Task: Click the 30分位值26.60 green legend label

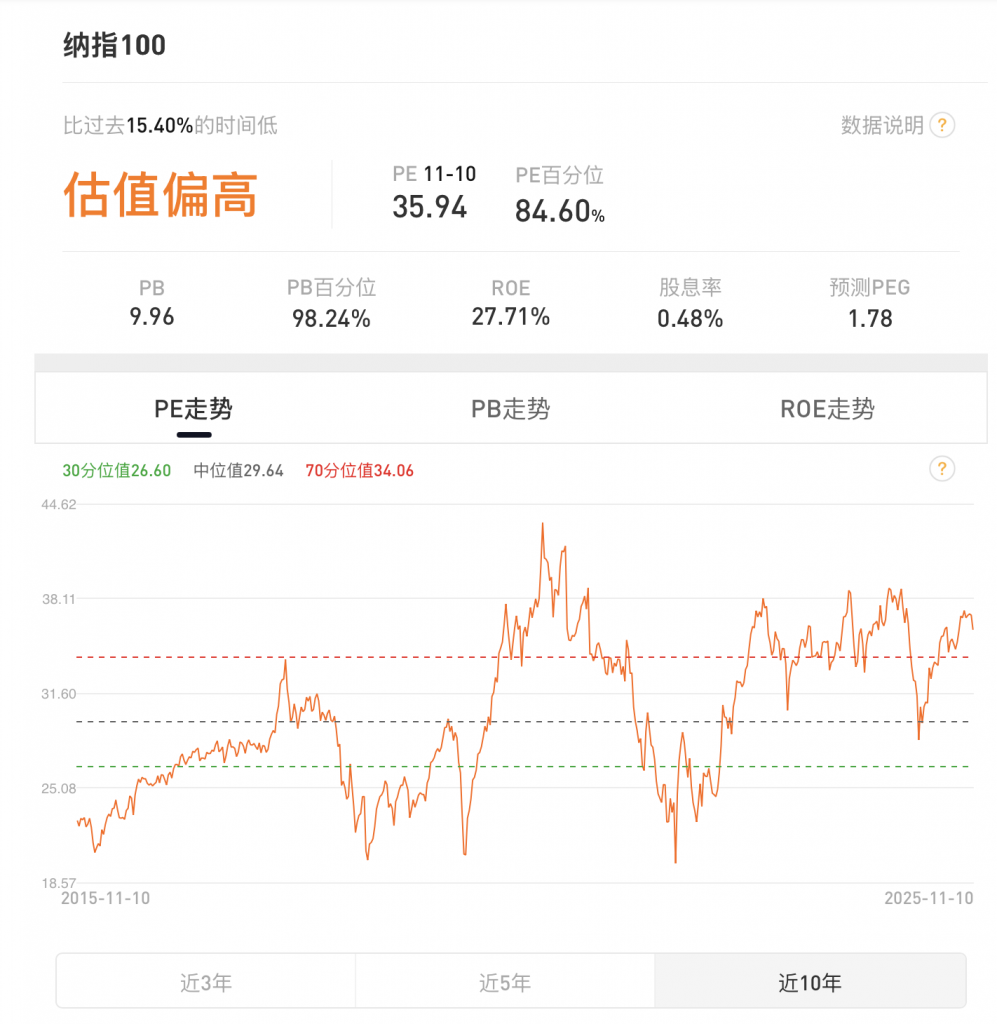Action: point(117,470)
